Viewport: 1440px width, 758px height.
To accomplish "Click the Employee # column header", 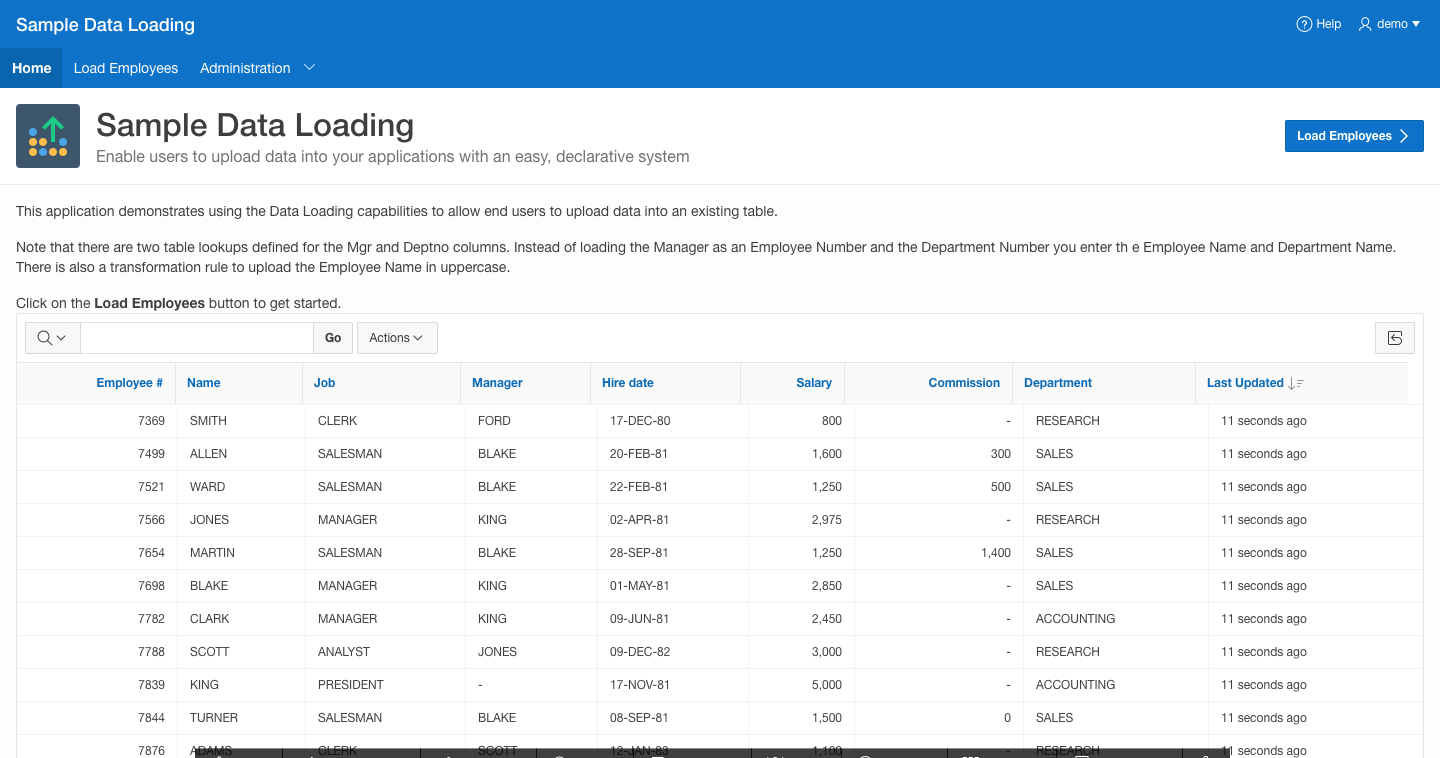I will tap(130, 383).
